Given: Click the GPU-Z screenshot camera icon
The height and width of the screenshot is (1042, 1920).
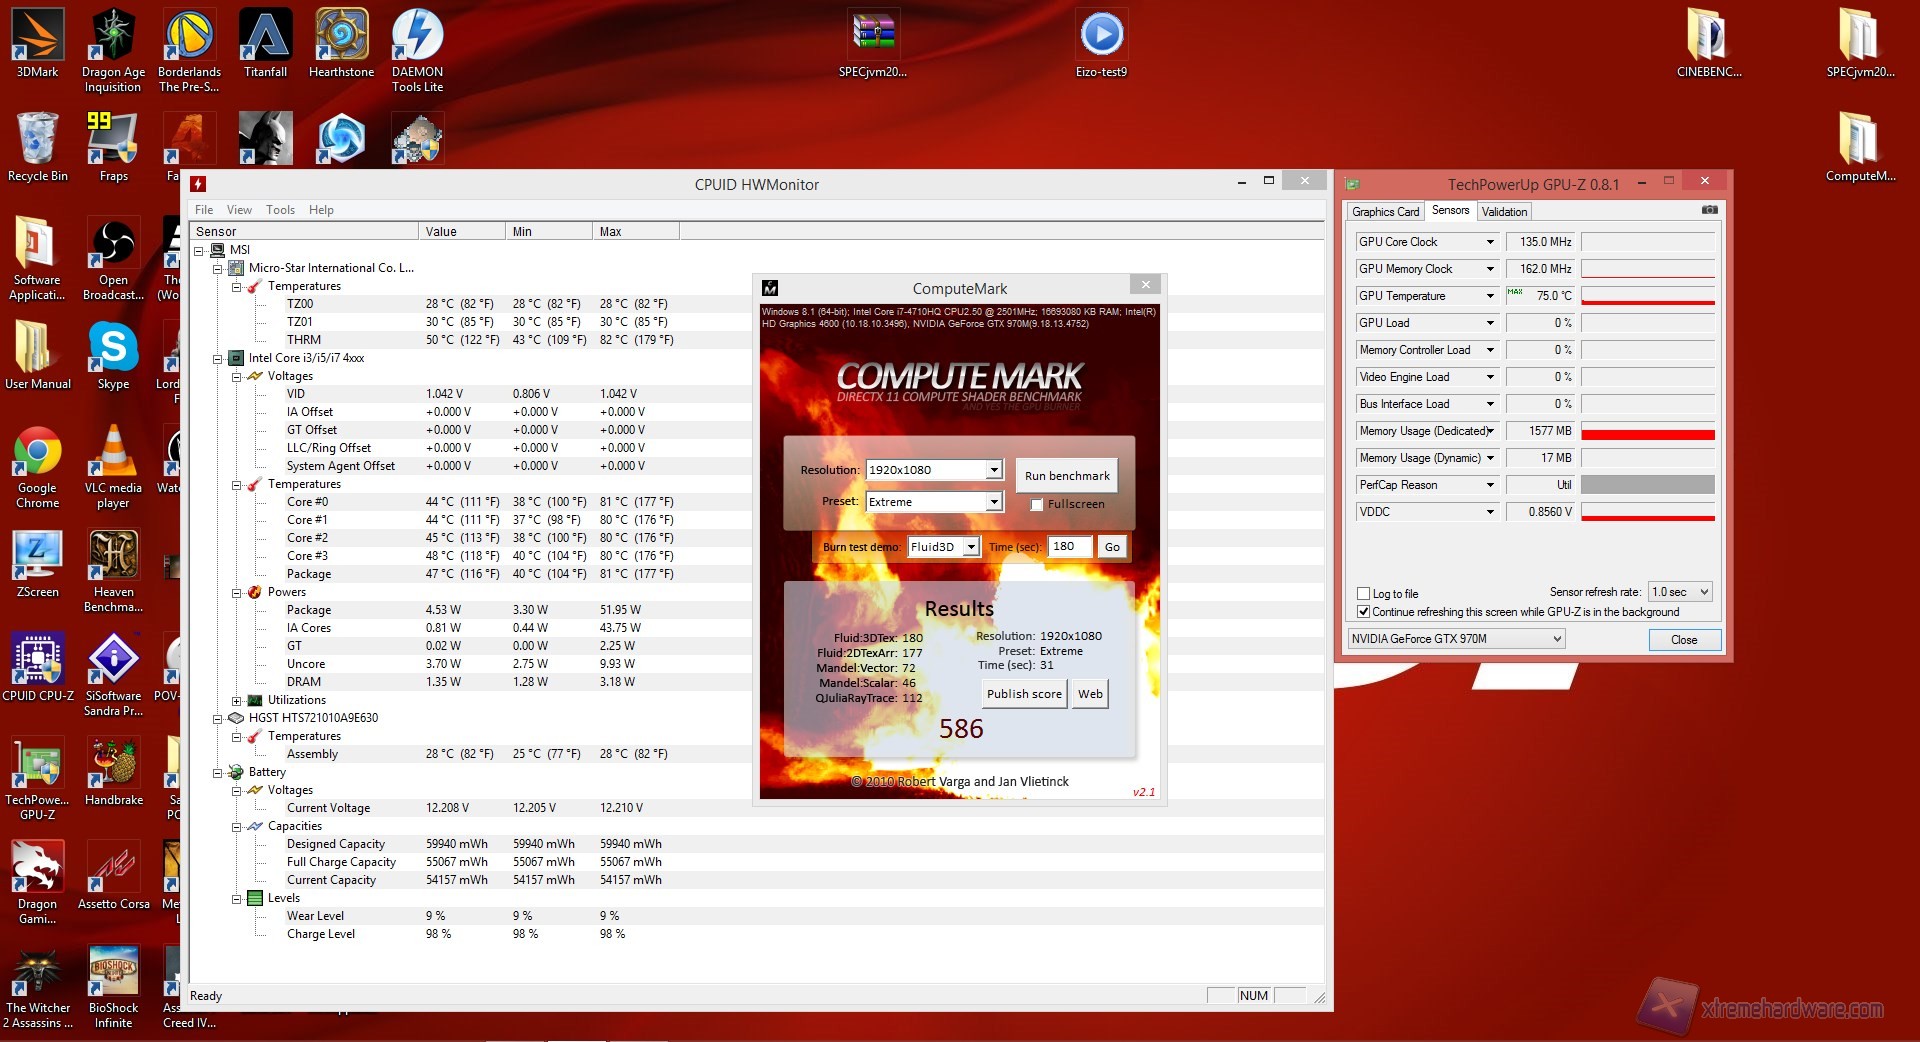Looking at the screenshot, I should click(x=1709, y=210).
